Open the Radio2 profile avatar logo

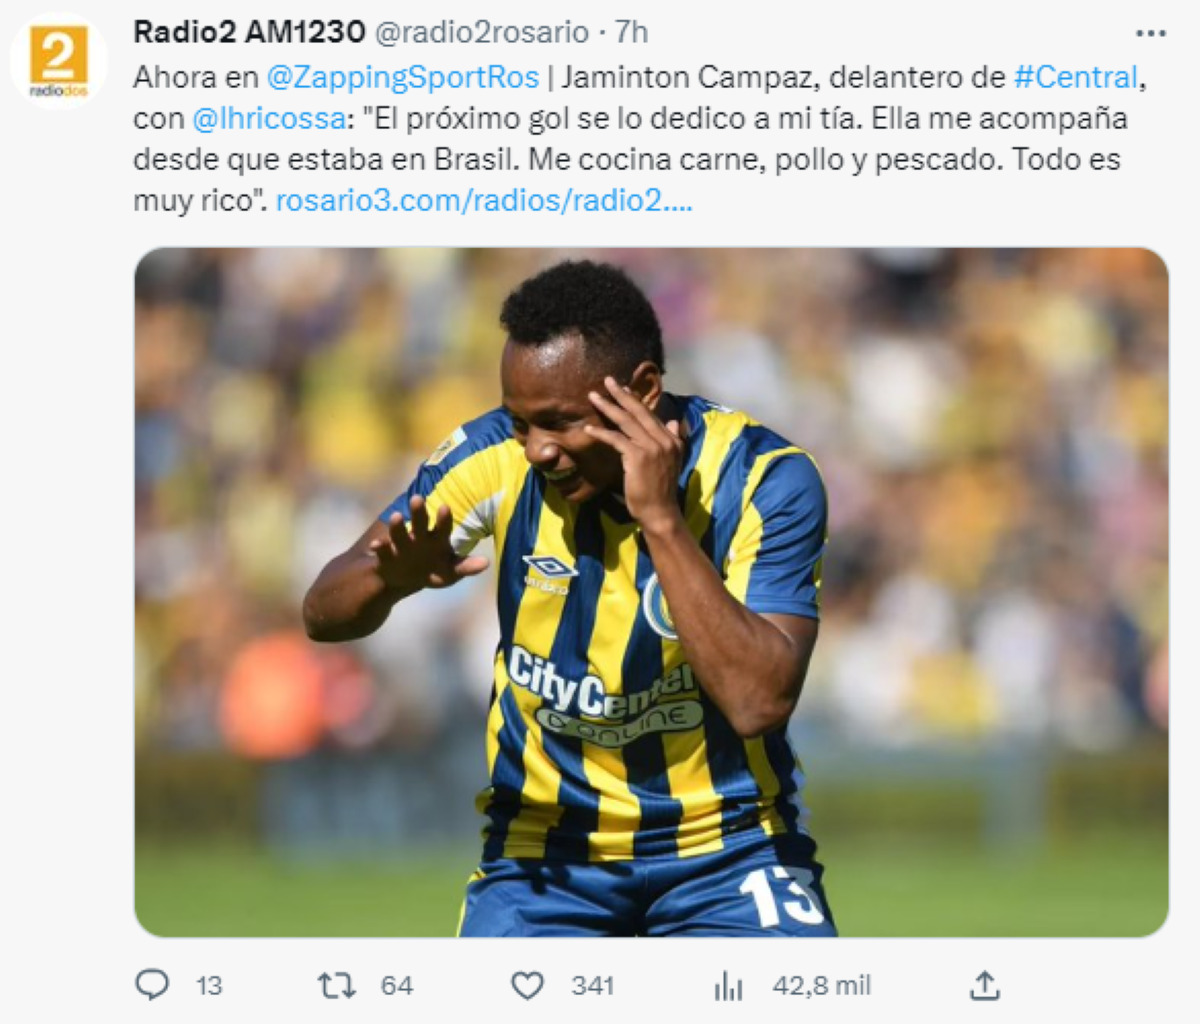pyautogui.click(x=59, y=60)
